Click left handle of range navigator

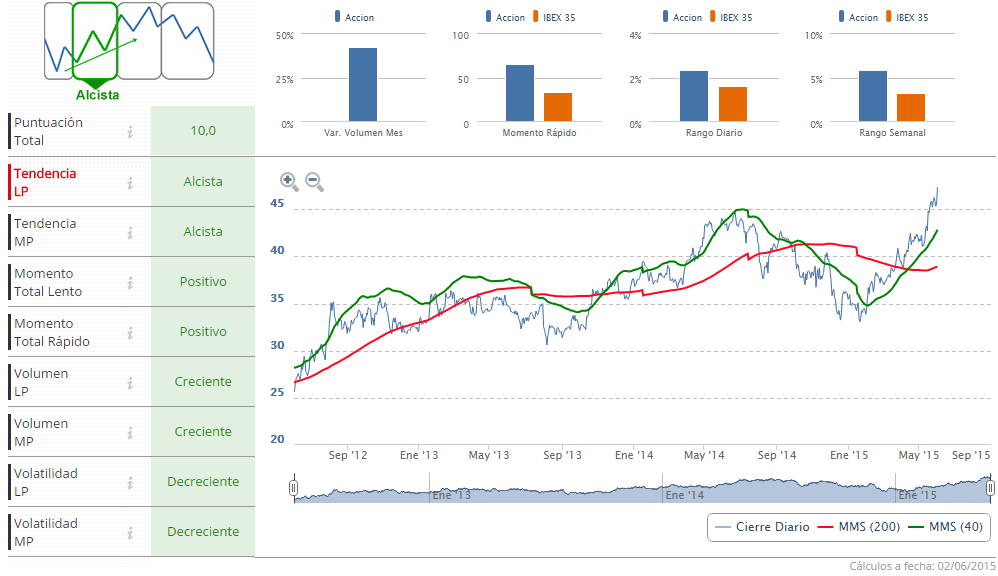293,488
